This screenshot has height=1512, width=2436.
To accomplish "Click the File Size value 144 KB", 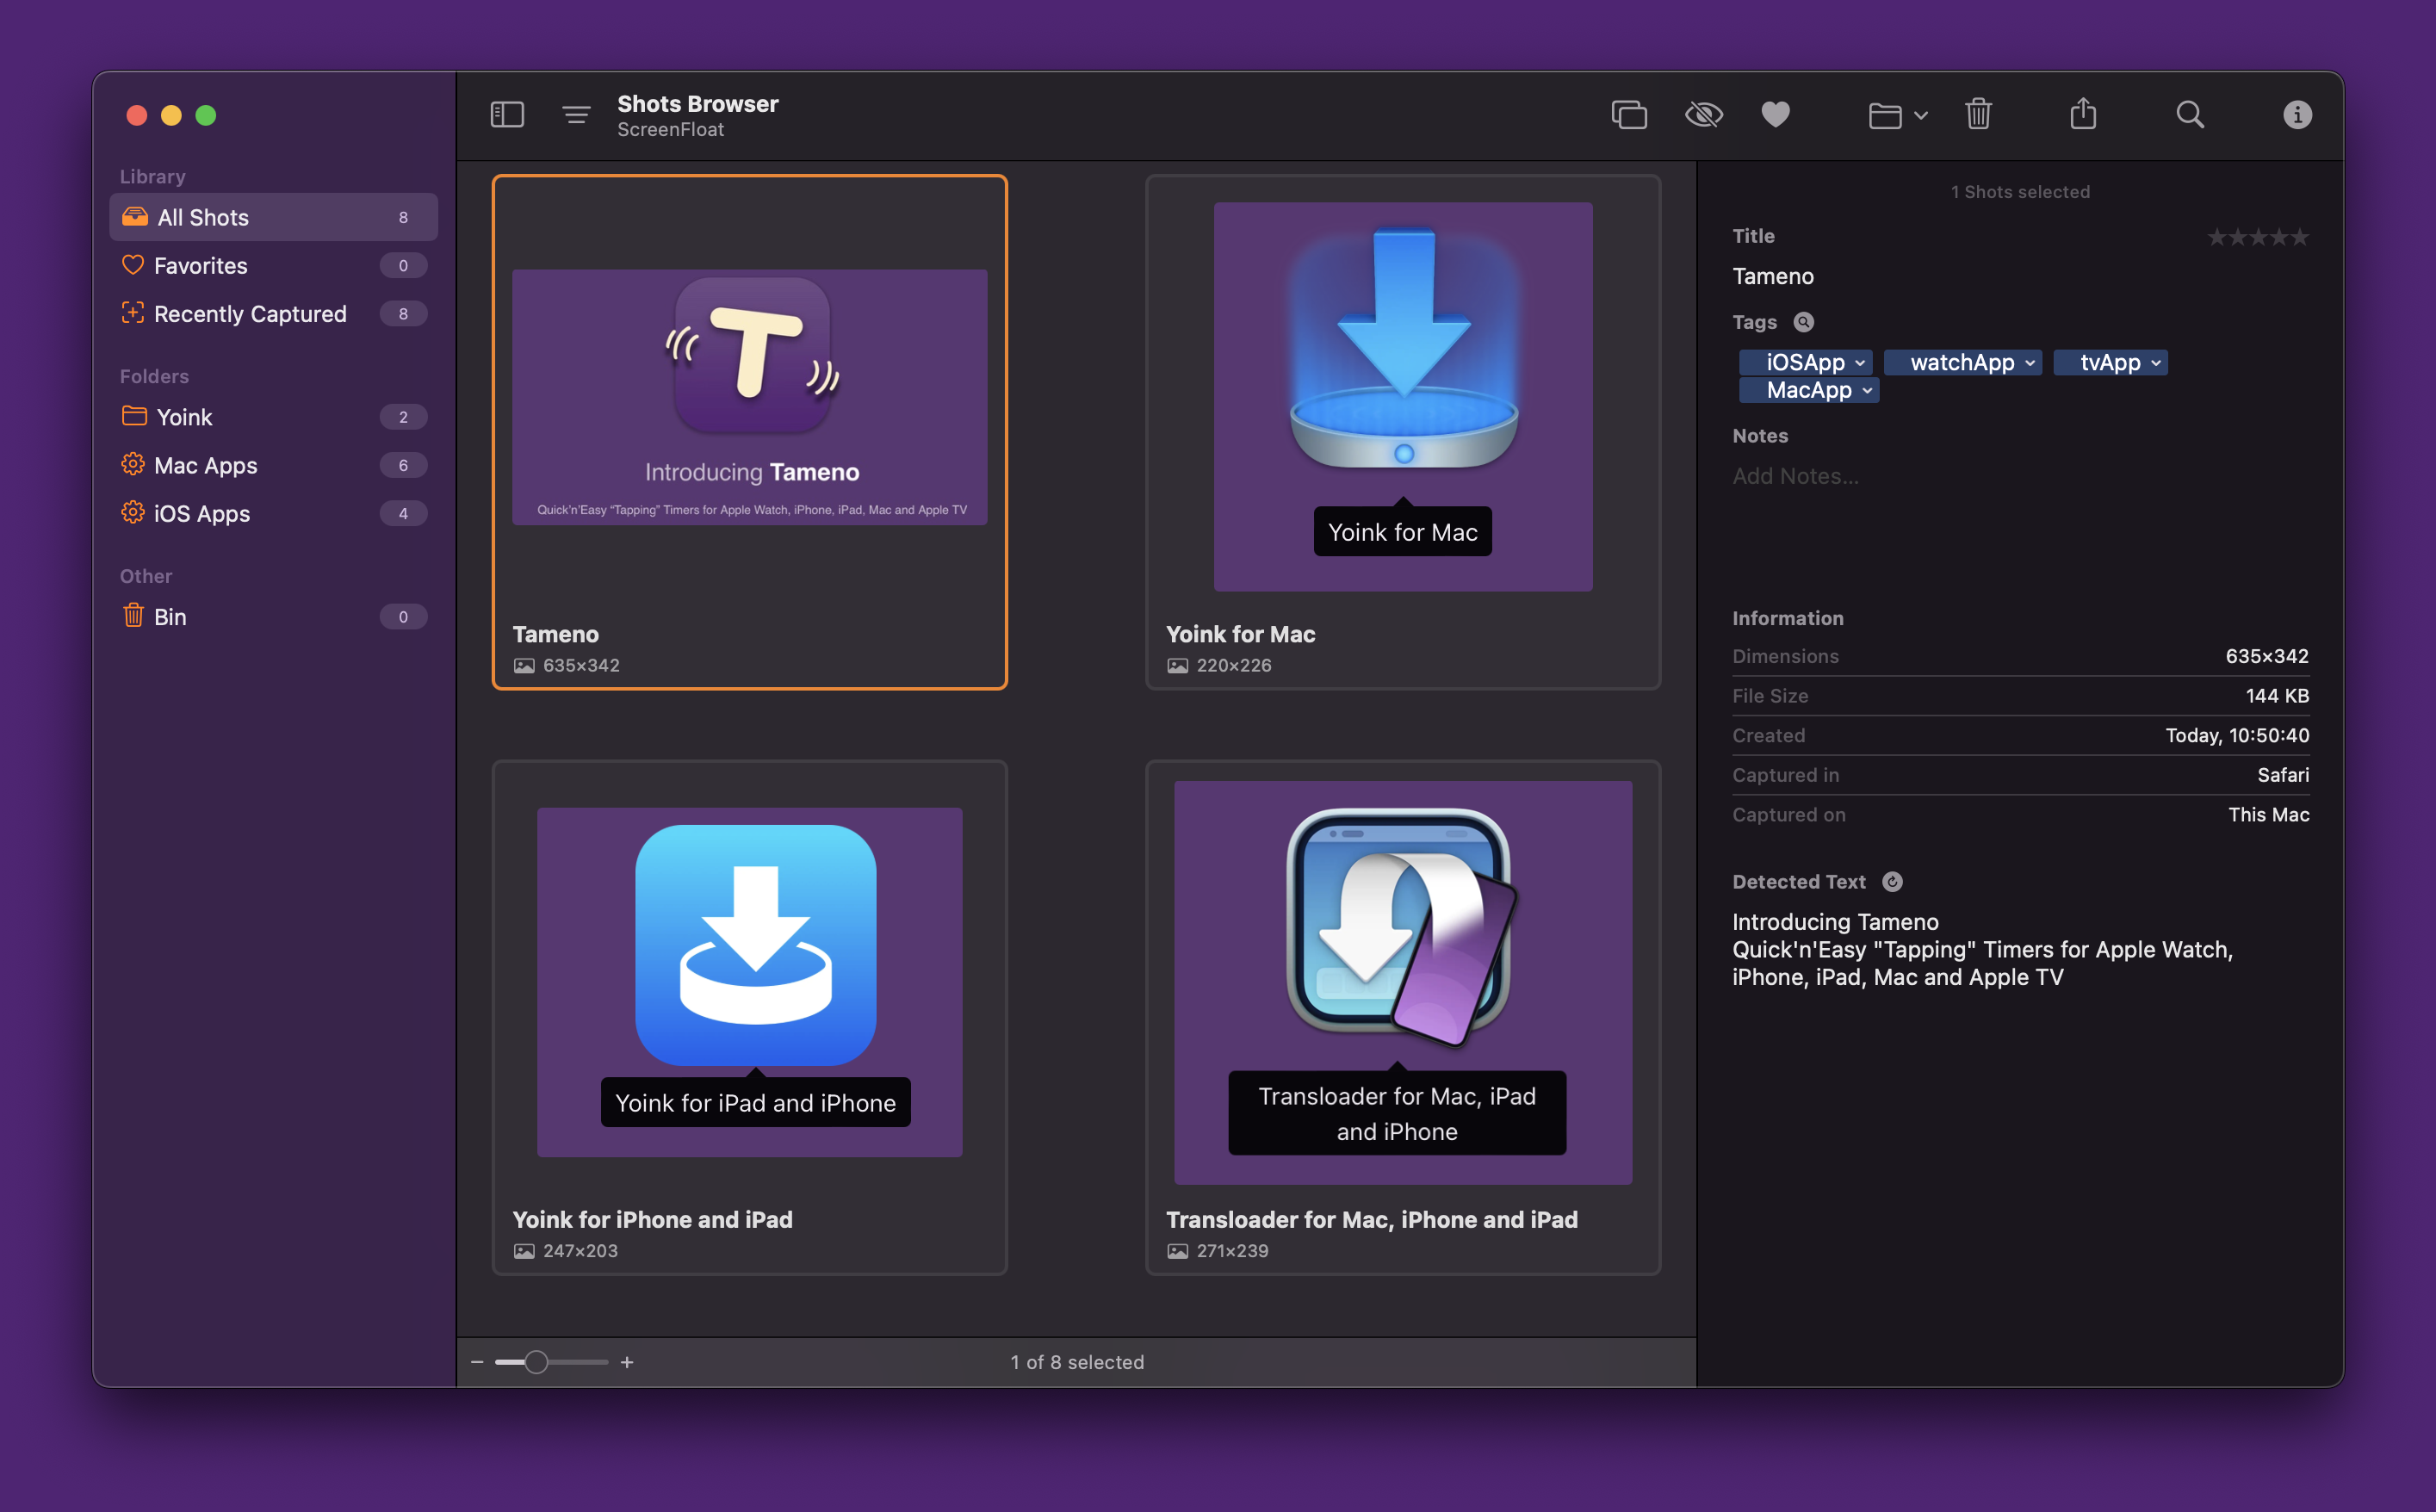I will pos(2277,695).
